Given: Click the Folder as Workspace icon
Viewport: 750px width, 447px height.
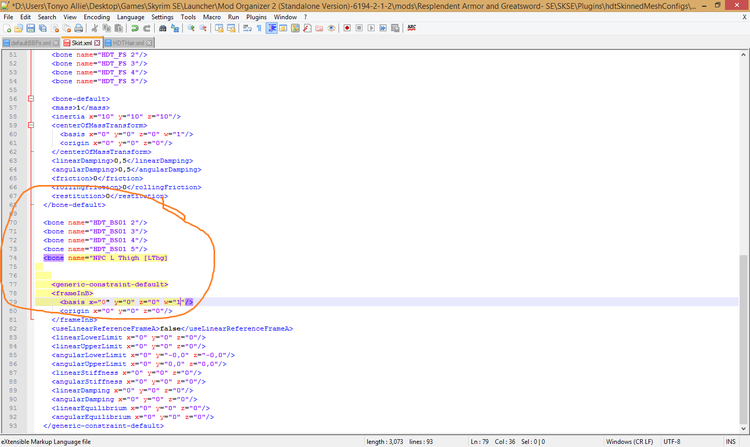Looking at the screenshot, I should [319, 29].
